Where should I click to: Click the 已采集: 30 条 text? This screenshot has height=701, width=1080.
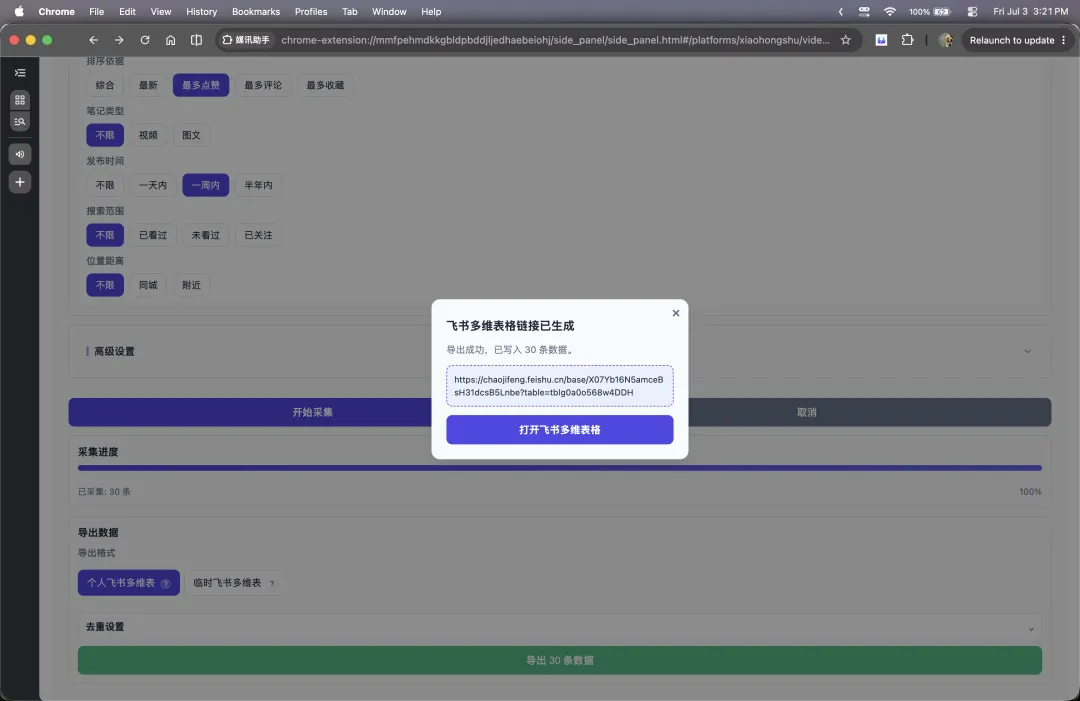coord(104,492)
